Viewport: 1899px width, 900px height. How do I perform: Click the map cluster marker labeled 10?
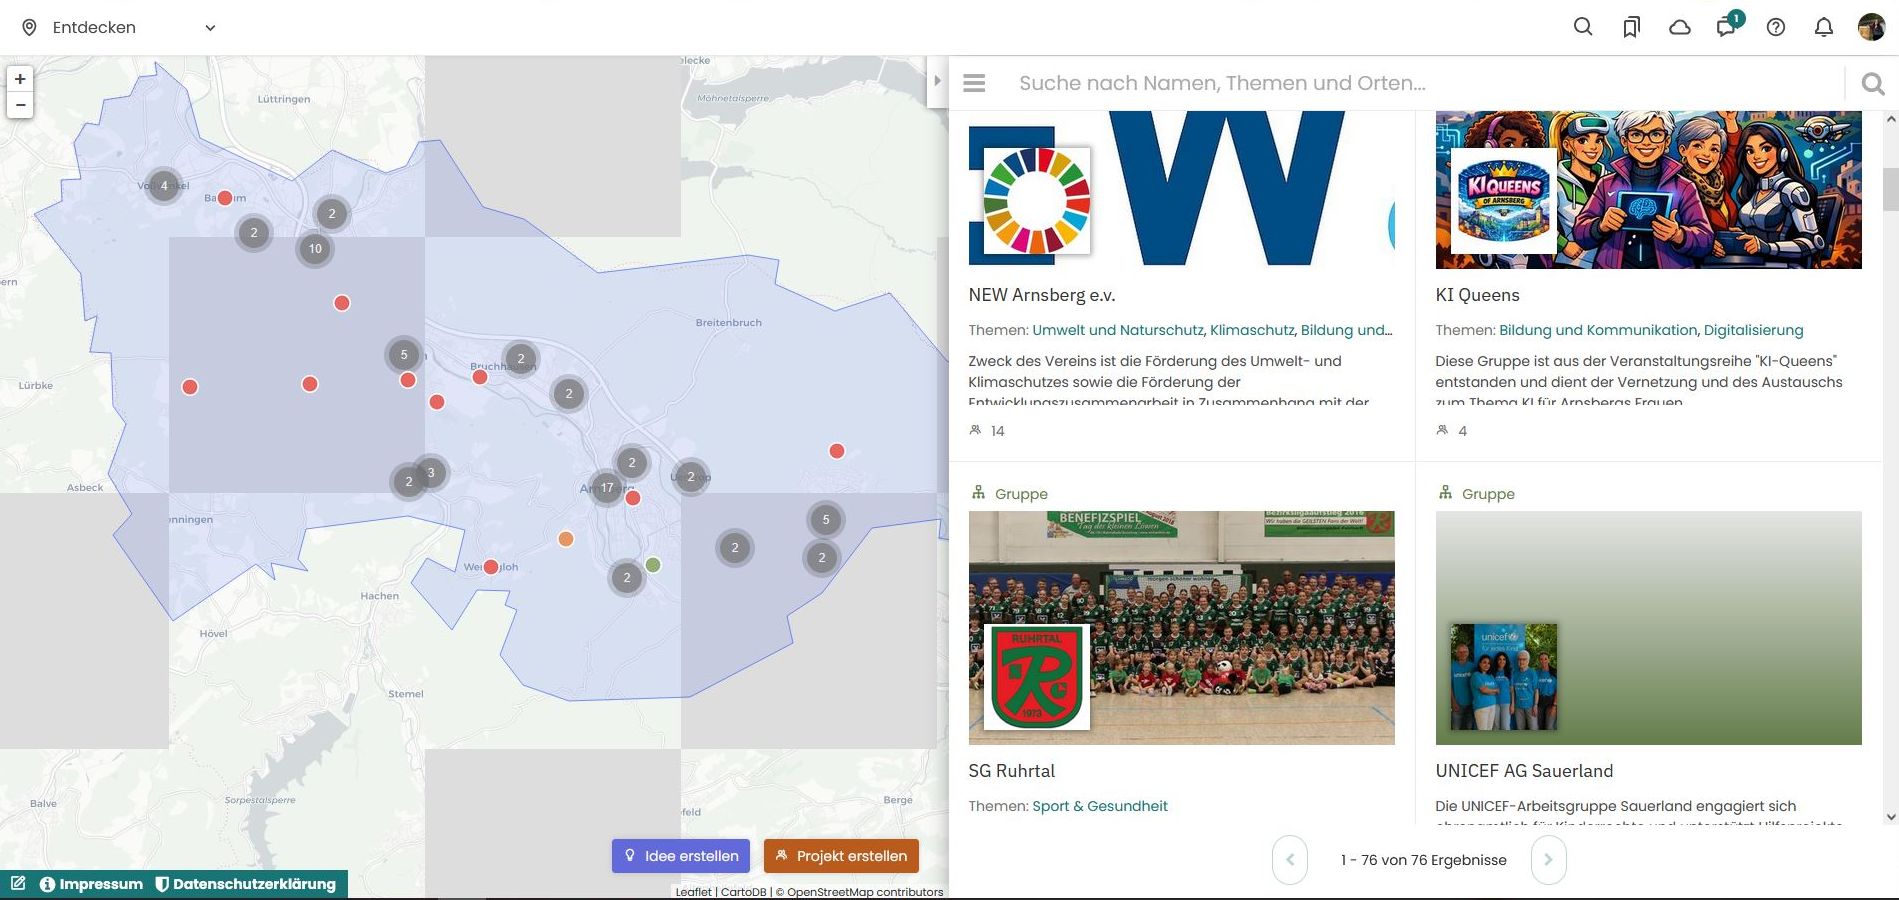tap(315, 249)
